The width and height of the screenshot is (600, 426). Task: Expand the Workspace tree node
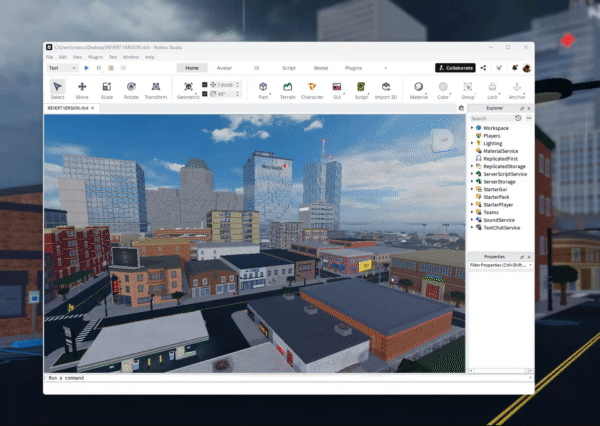pyautogui.click(x=472, y=128)
